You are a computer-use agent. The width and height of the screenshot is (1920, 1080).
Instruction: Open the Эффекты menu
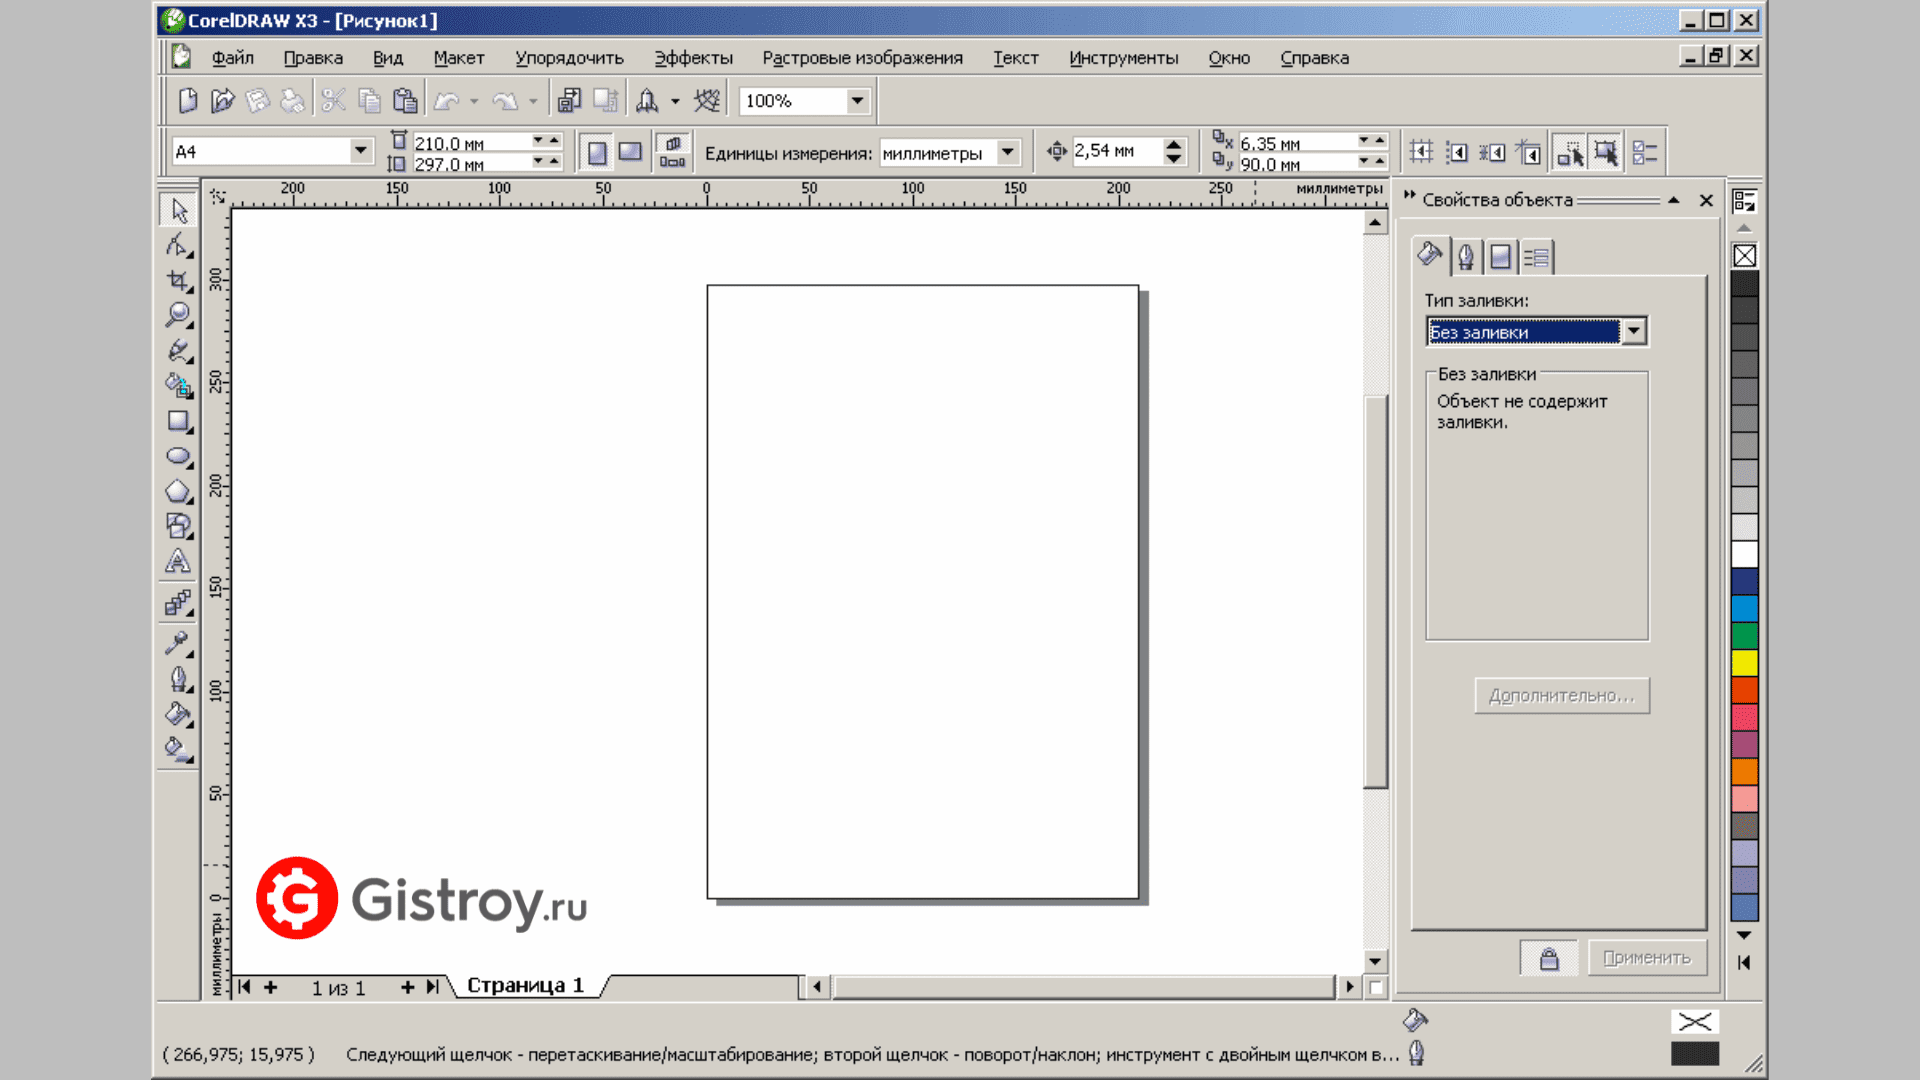click(x=693, y=58)
